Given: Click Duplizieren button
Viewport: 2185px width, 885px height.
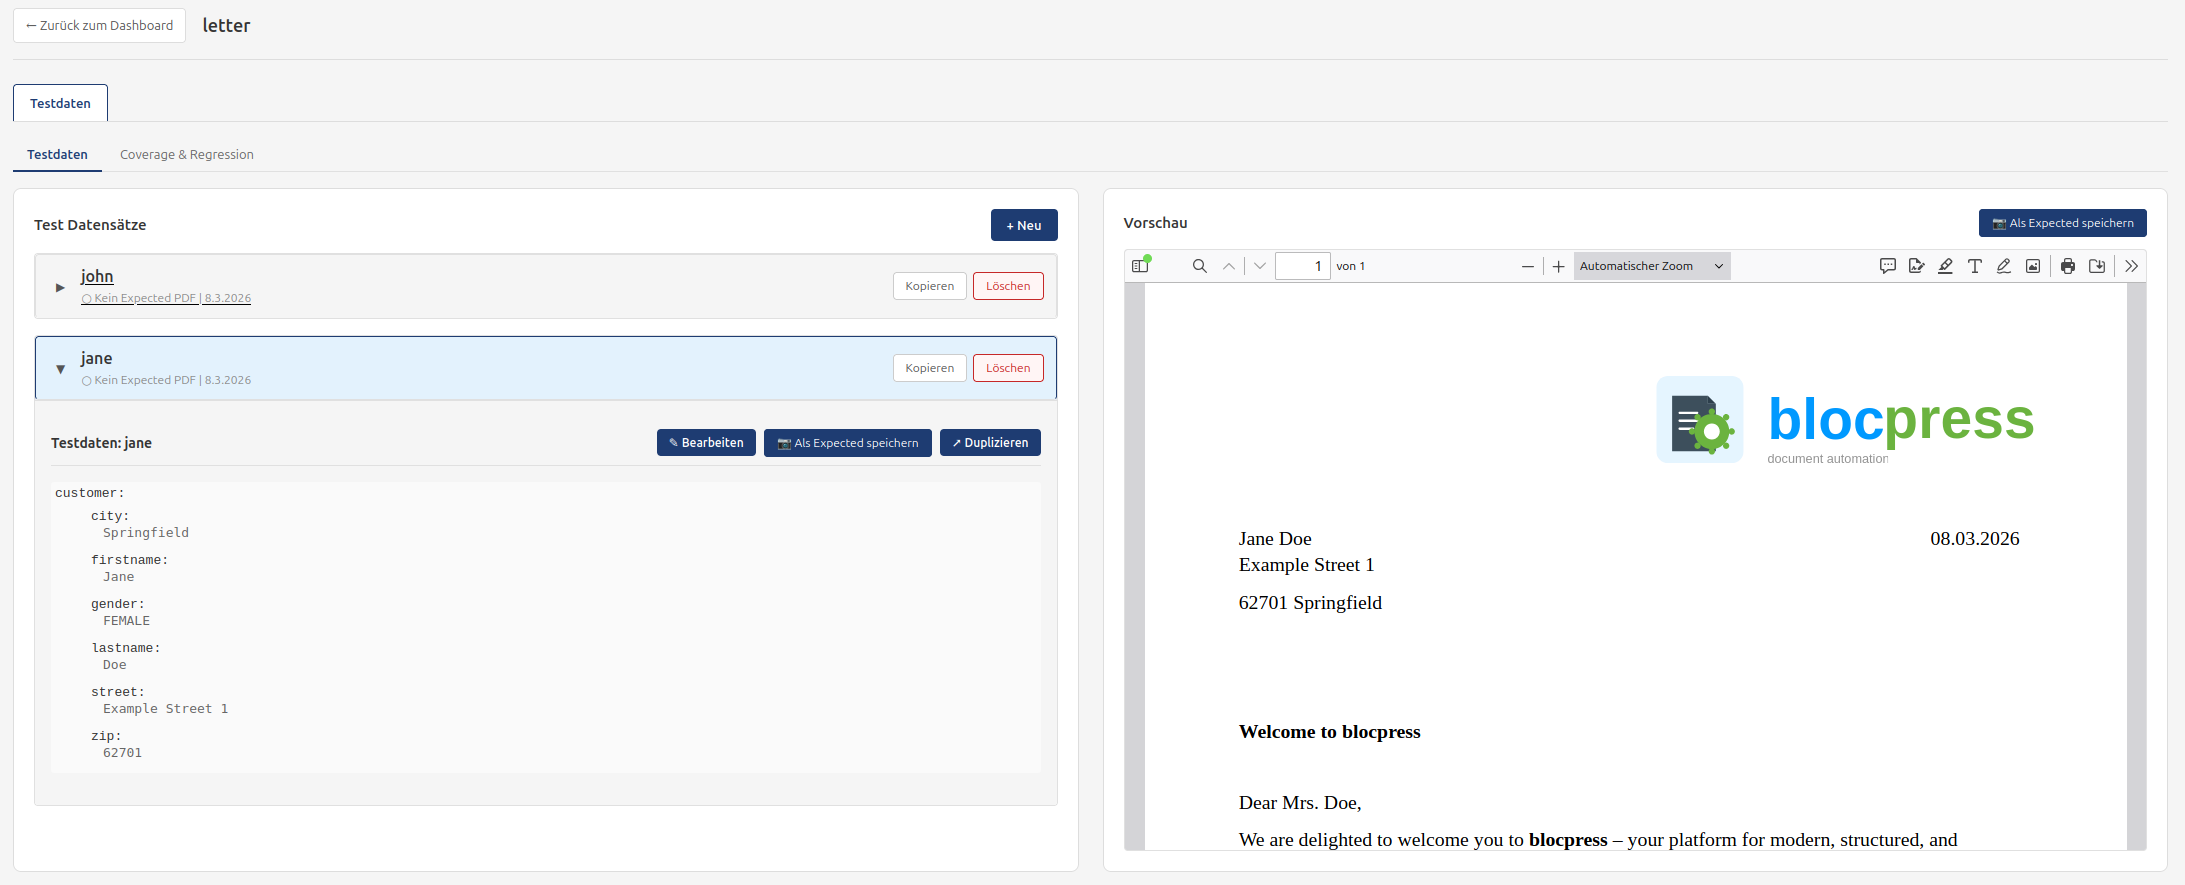Looking at the screenshot, I should [x=990, y=442].
